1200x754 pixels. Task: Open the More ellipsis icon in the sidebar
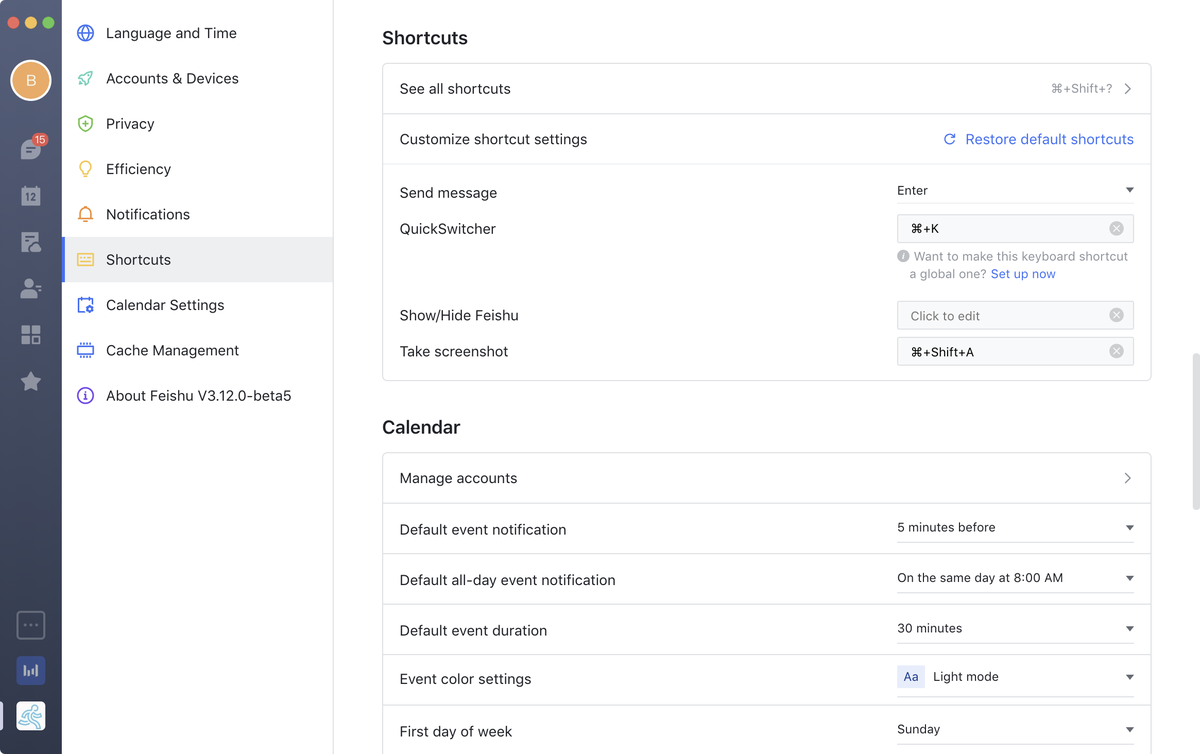pos(31,625)
